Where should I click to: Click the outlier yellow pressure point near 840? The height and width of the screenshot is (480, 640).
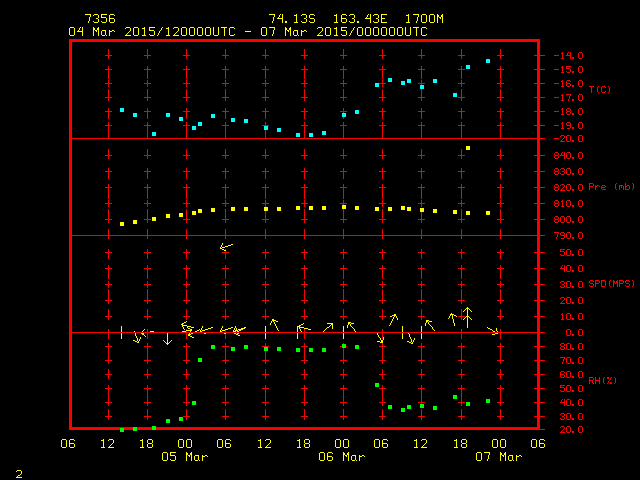(x=468, y=148)
